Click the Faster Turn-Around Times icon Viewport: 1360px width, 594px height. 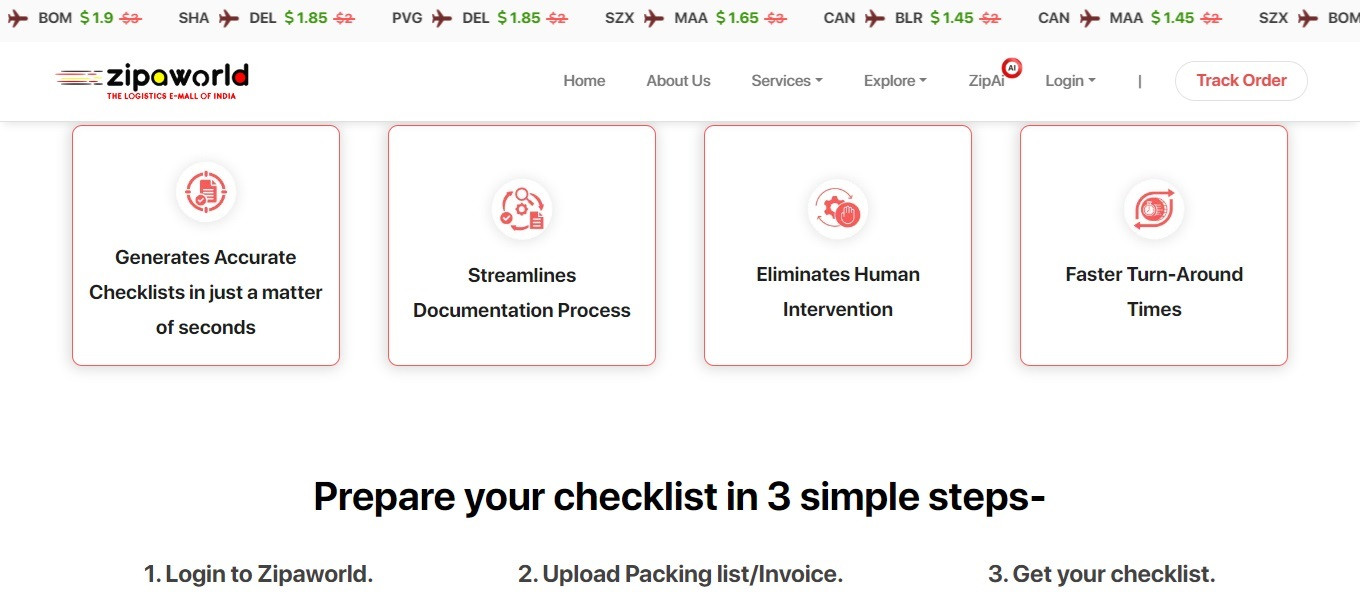coord(1154,209)
